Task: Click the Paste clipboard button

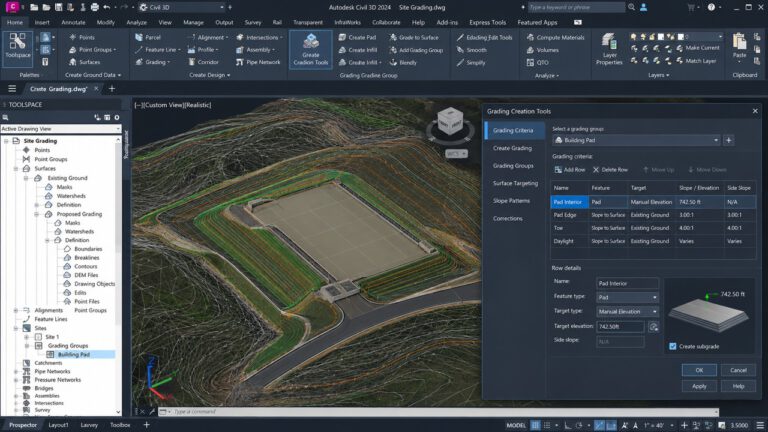Action: pyautogui.click(x=740, y=47)
